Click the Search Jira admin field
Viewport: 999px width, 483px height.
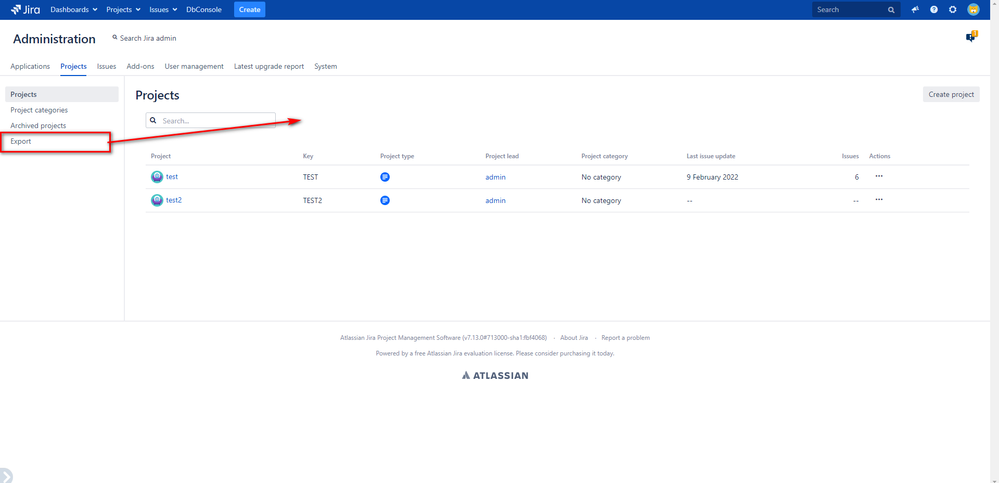tap(145, 38)
